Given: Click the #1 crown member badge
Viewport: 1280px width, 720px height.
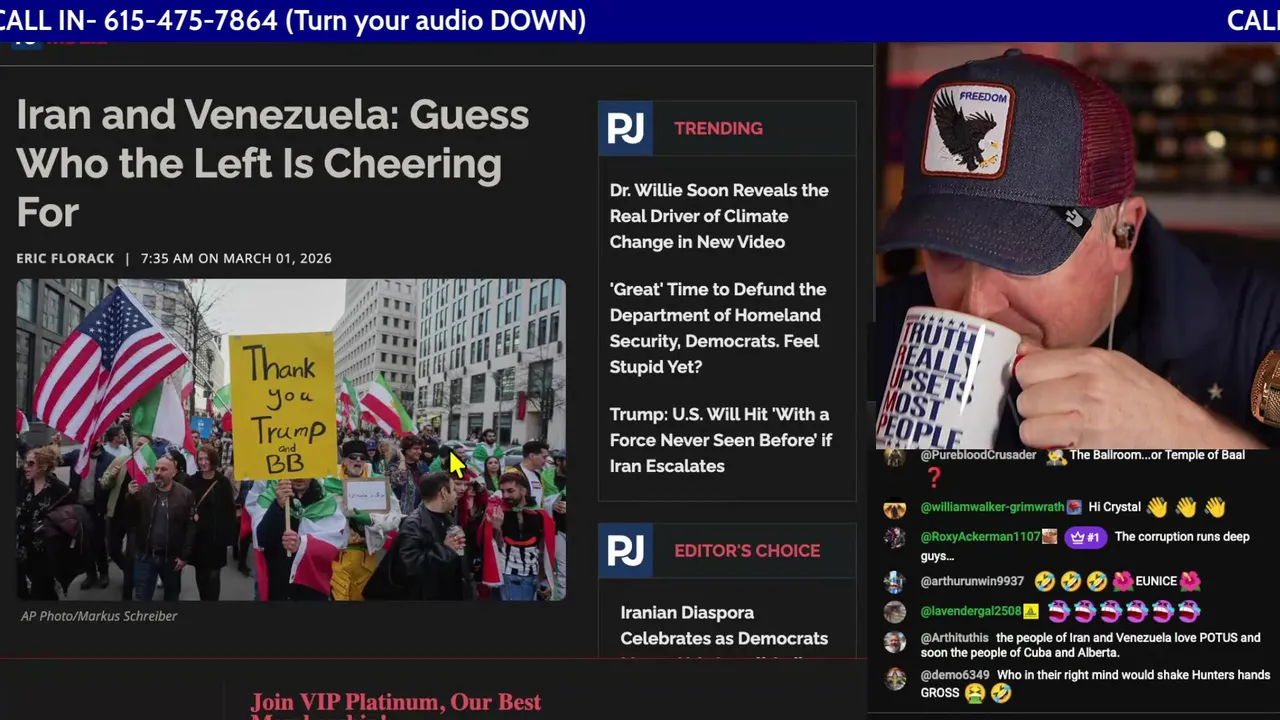Looking at the screenshot, I should coord(1086,537).
